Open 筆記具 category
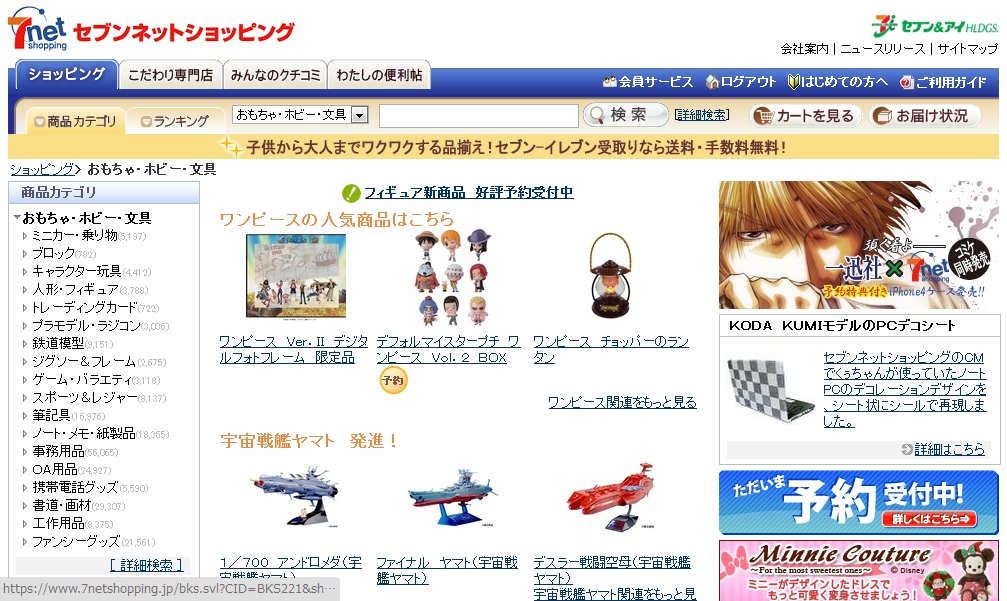 point(51,415)
